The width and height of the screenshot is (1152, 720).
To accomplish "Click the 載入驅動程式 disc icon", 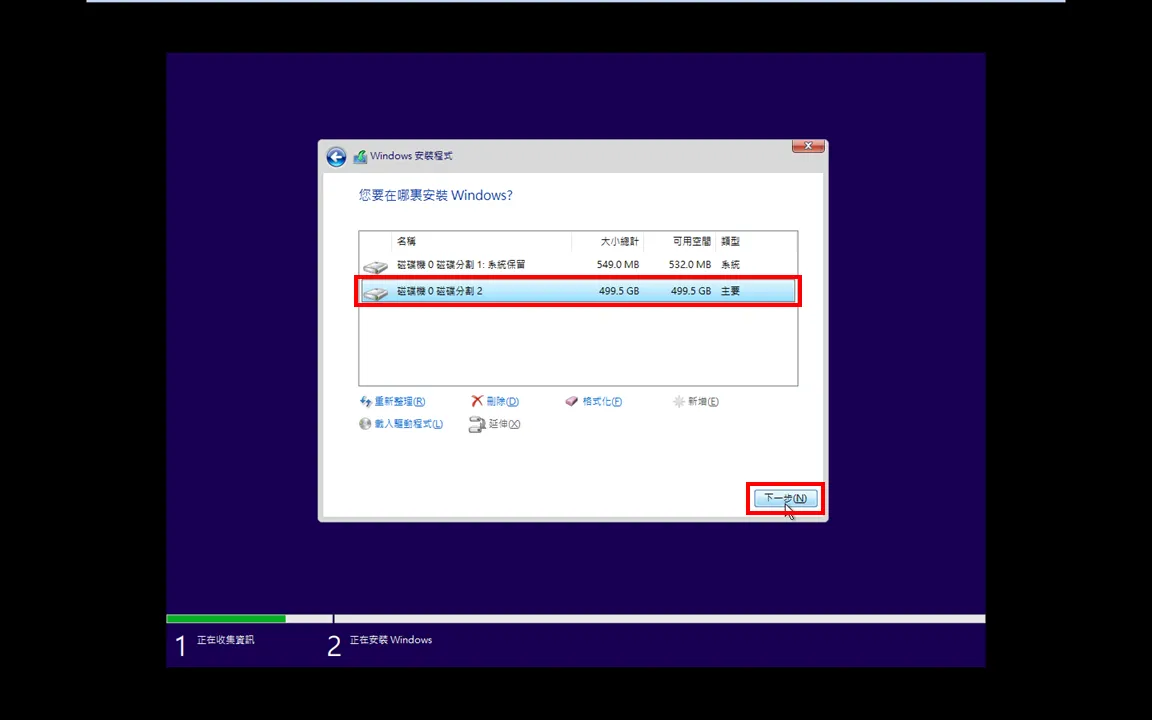I will click(x=365, y=423).
